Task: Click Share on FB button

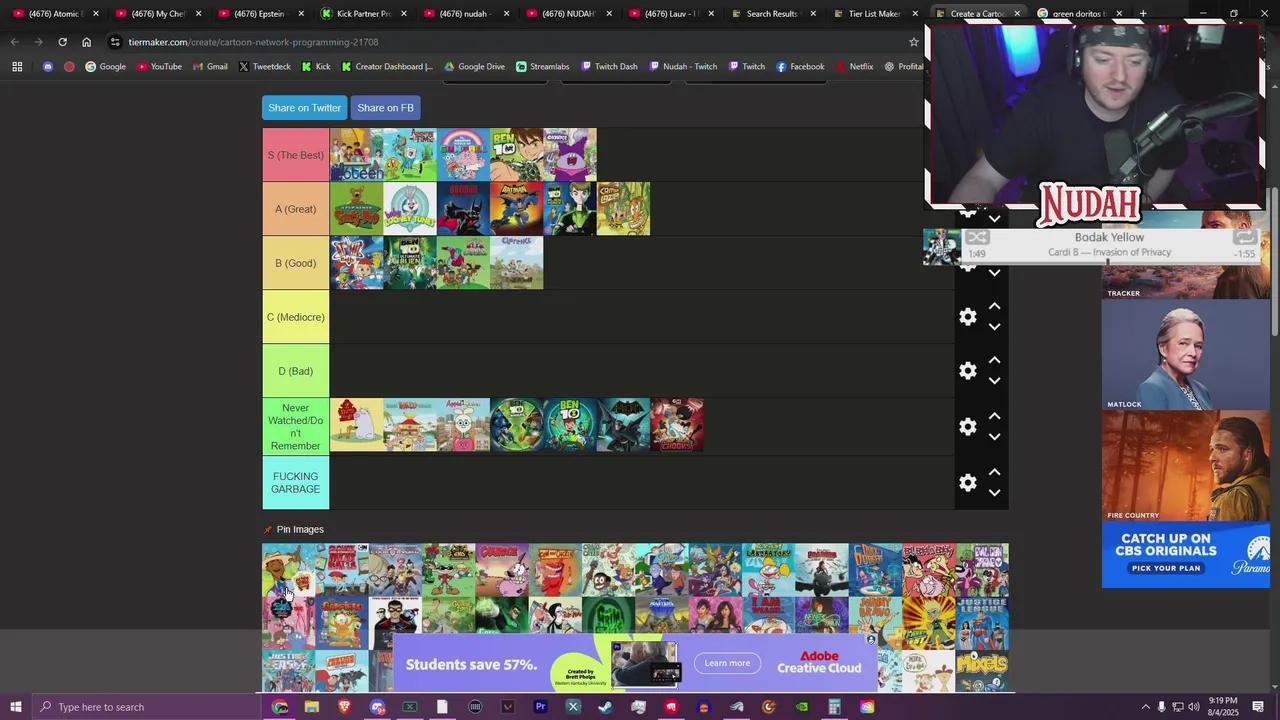Action: tap(385, 108)
